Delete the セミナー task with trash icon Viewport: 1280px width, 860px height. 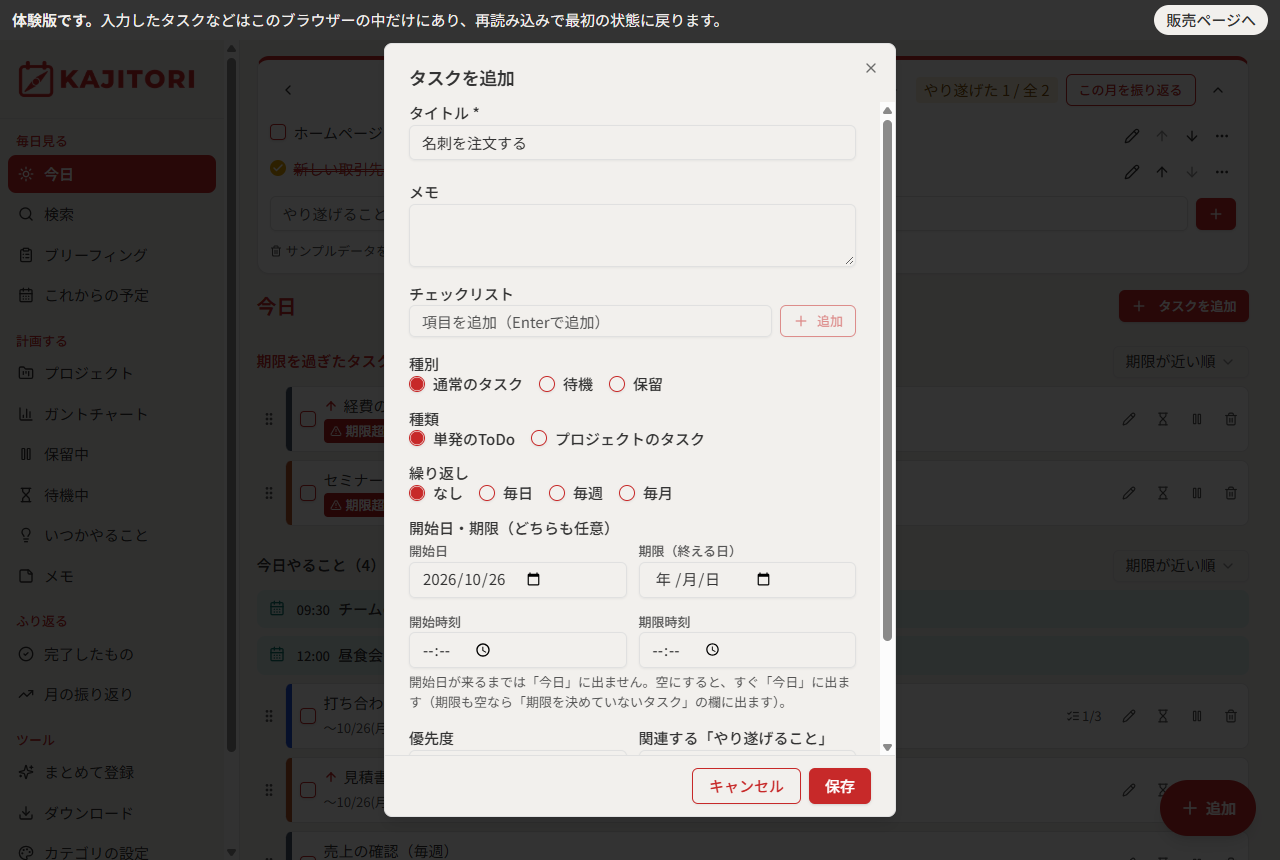1231,493
